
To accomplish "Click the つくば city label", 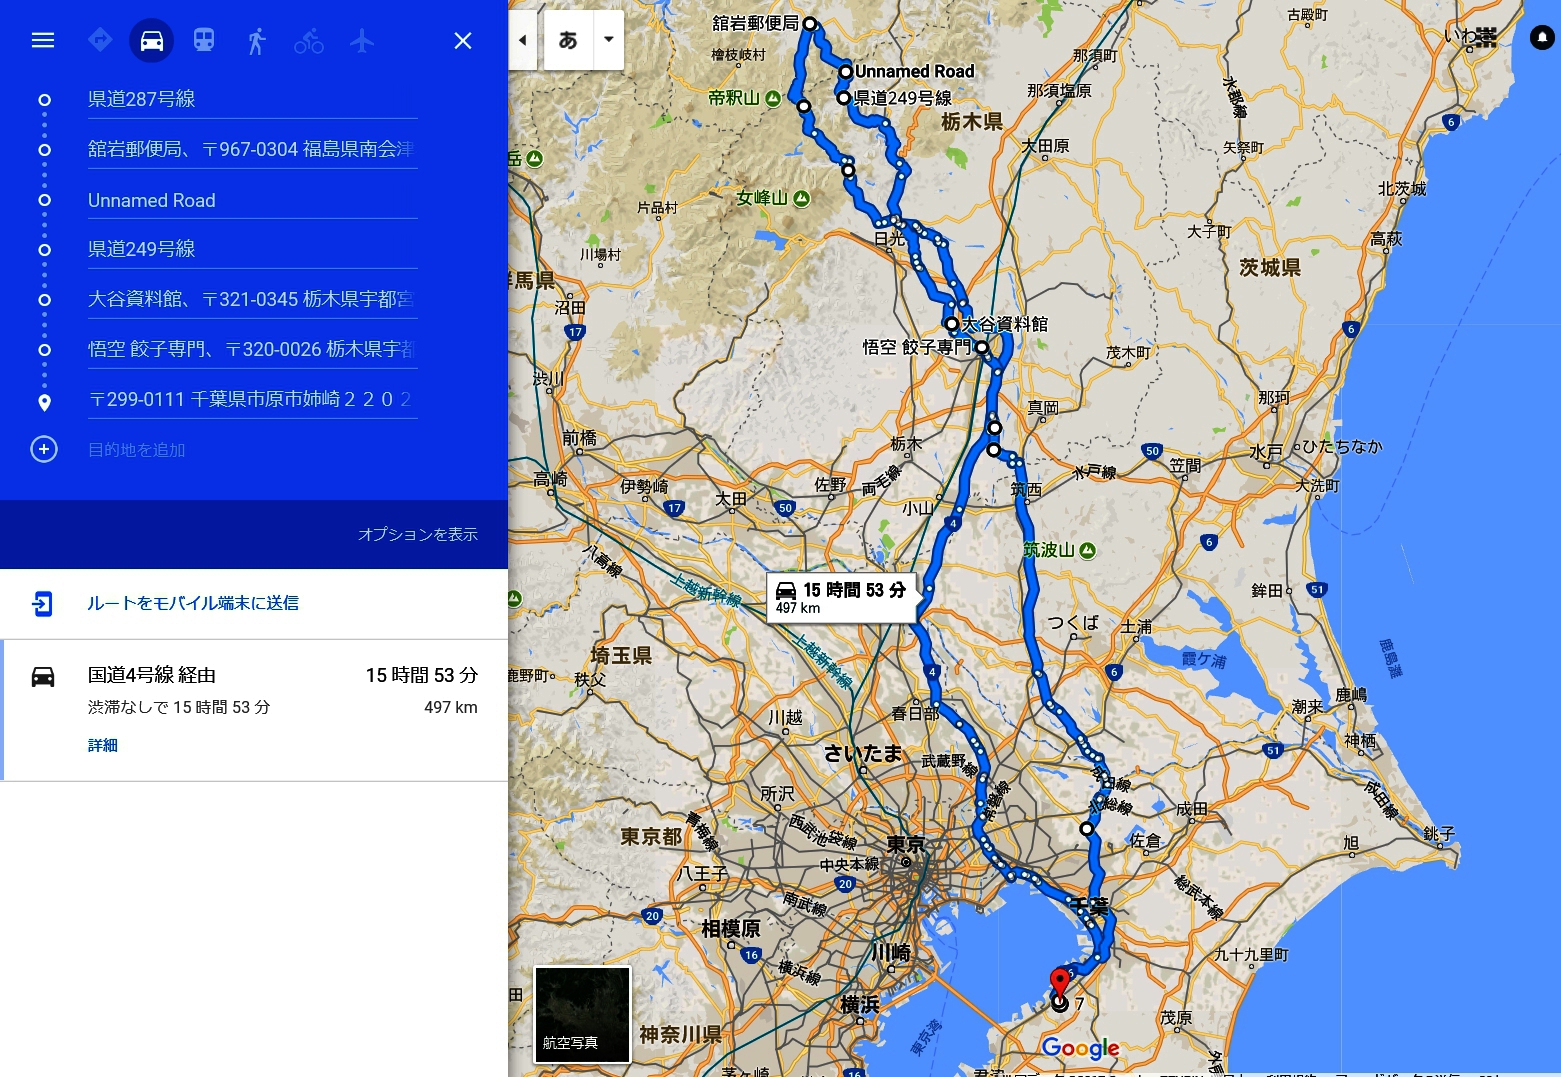I will (x=1073, y=622).
